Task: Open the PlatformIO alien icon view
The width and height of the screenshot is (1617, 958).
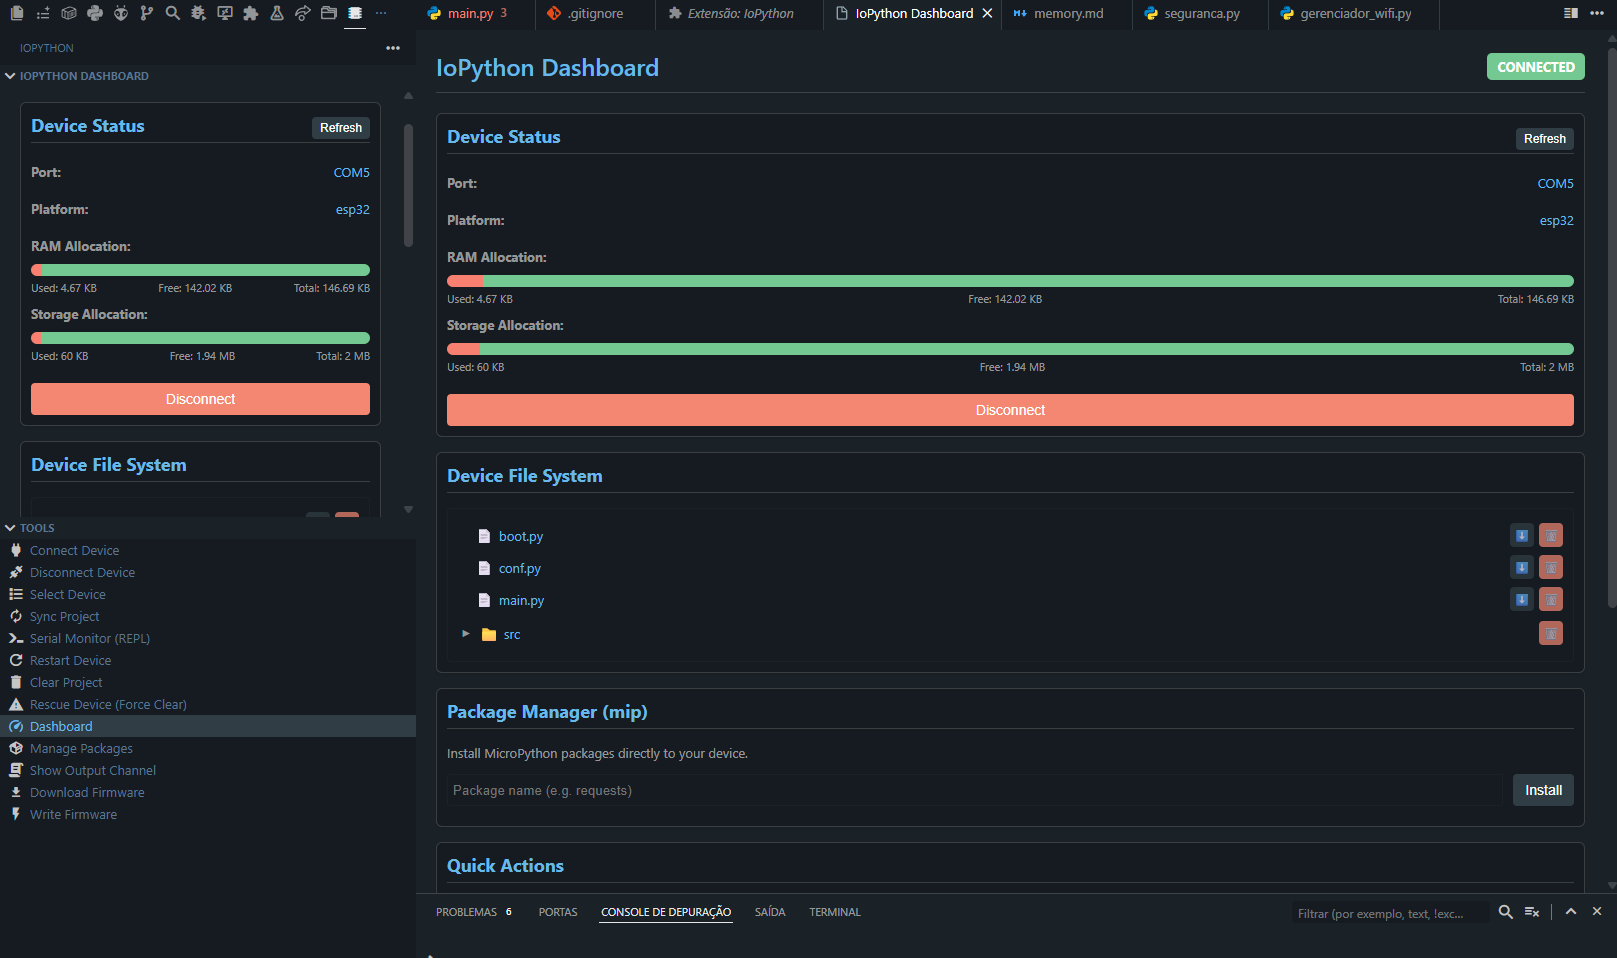Action: [x=121, y=13]
